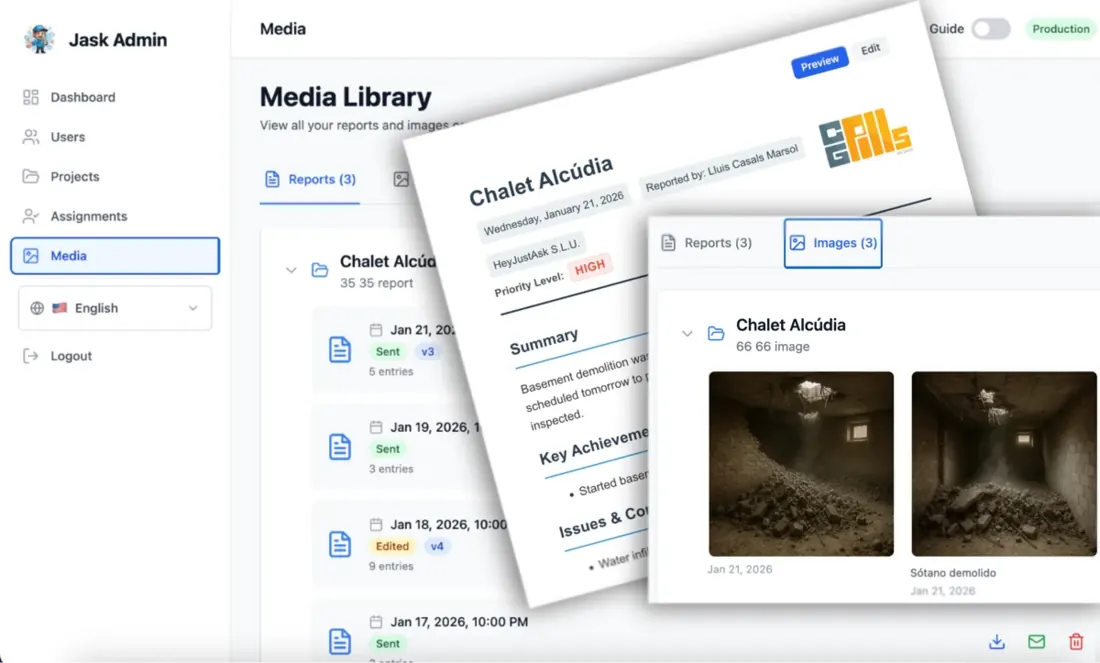Click the Sótano demolido caption

[953, 572]
